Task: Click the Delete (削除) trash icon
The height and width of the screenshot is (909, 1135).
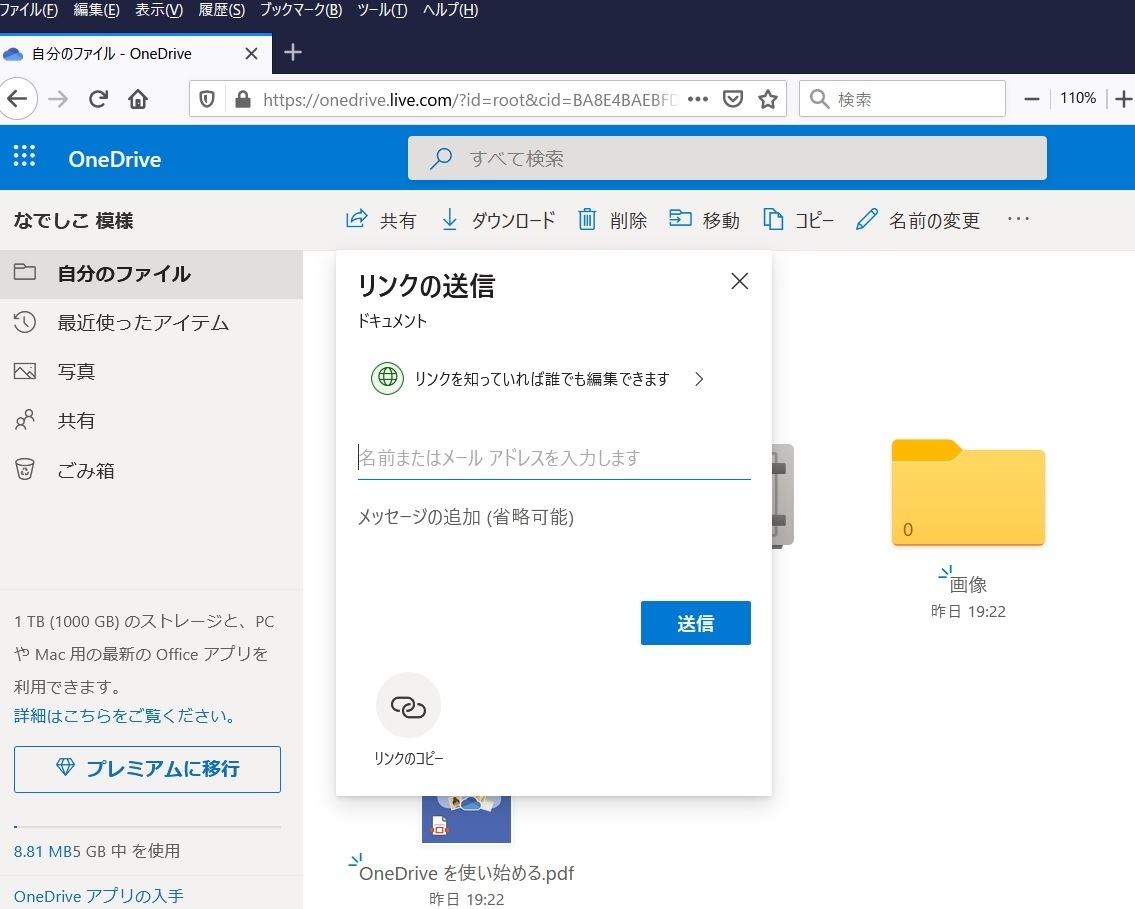Action: (x=588, y=220)
